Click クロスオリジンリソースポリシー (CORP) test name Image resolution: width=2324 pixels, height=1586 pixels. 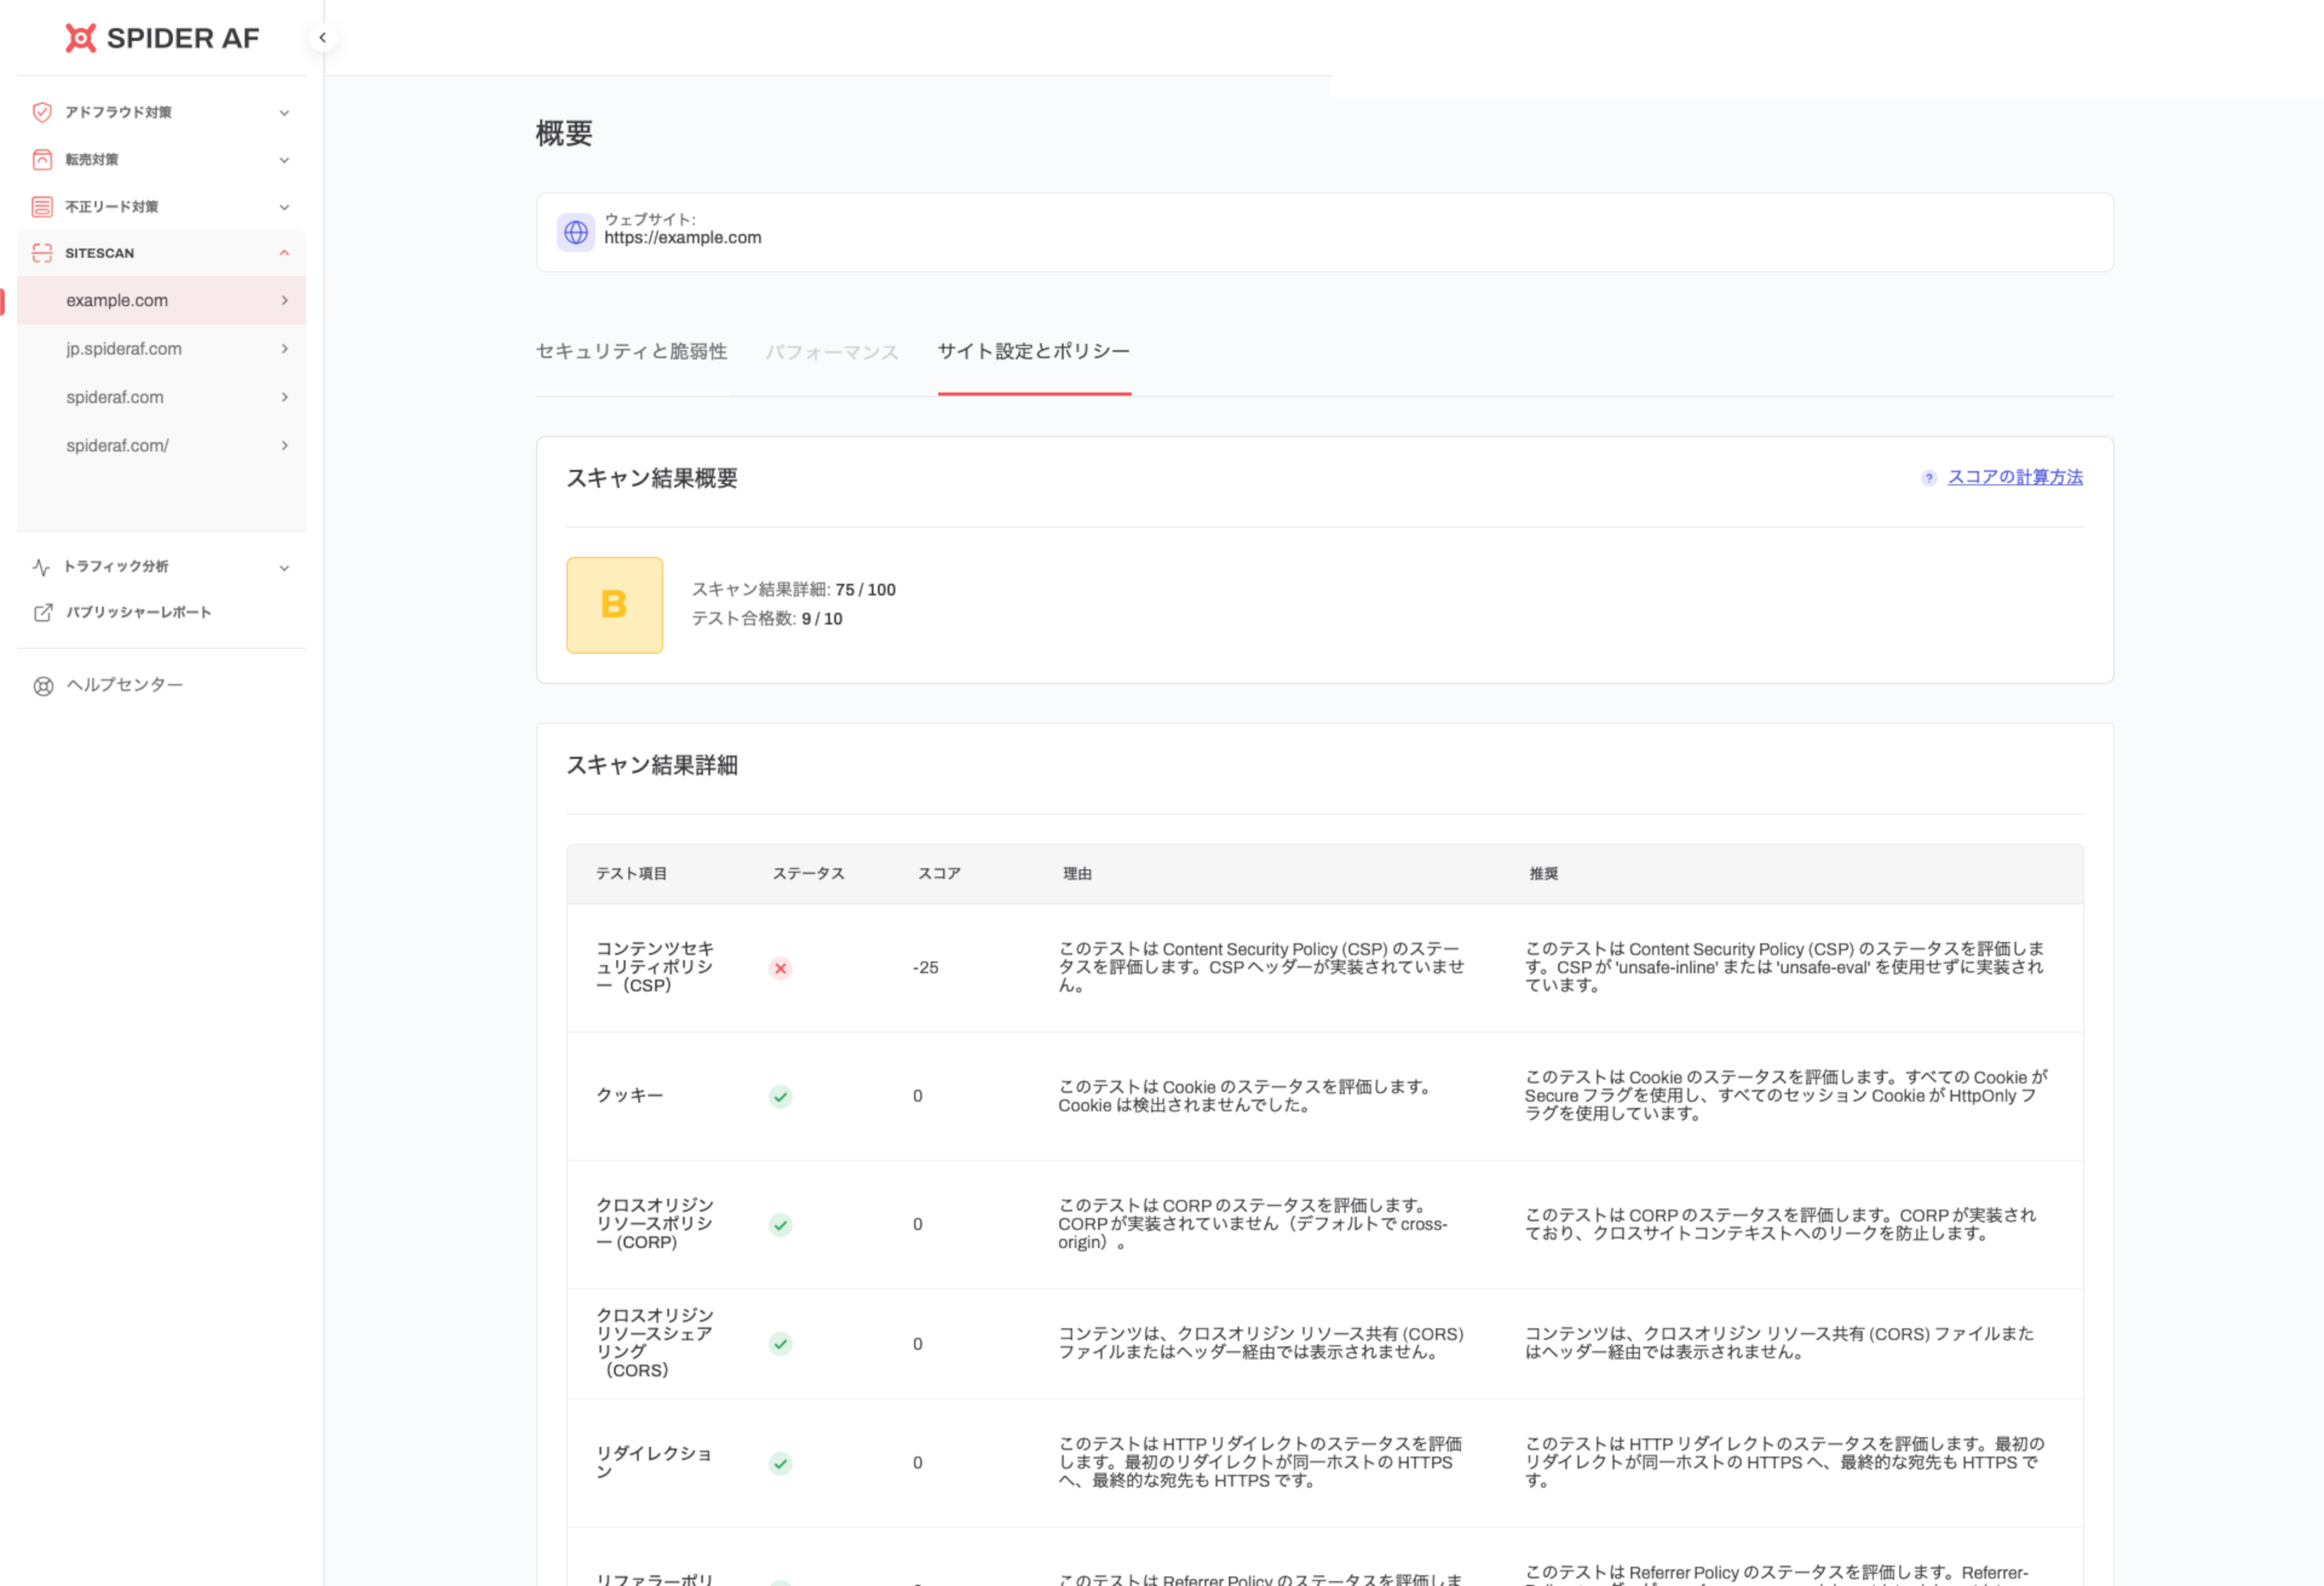(655, 1224)
